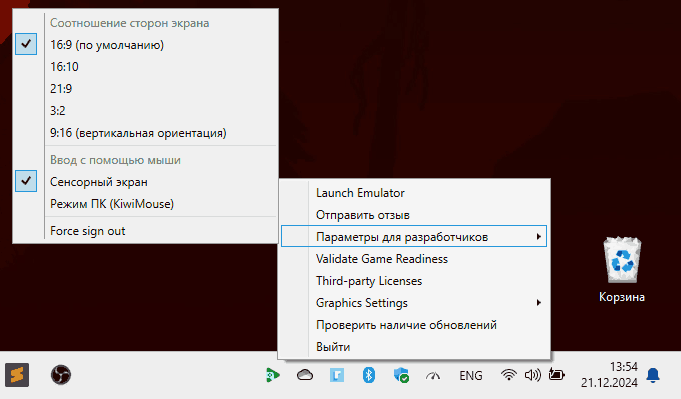The image size is (681, 399).
Task: Choose the 21:9 aspect ratio
Action: click(145, 89)
